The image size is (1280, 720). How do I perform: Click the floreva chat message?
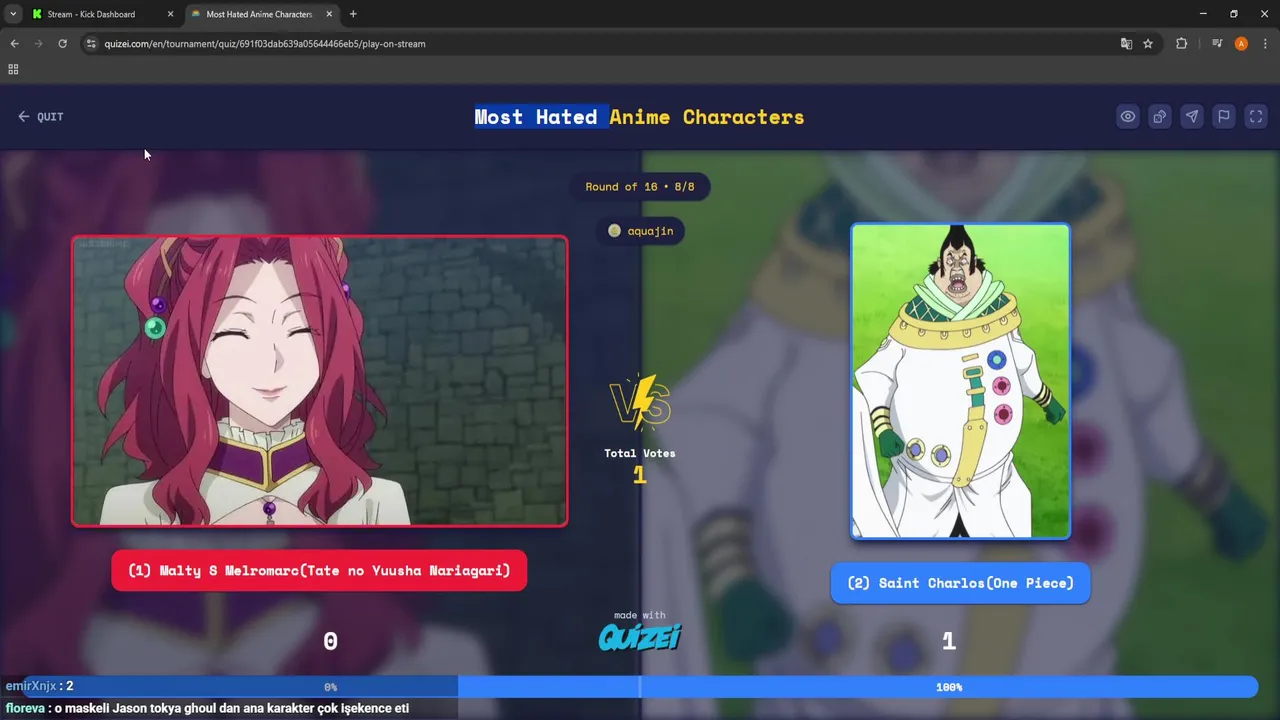tap(207, 708)
